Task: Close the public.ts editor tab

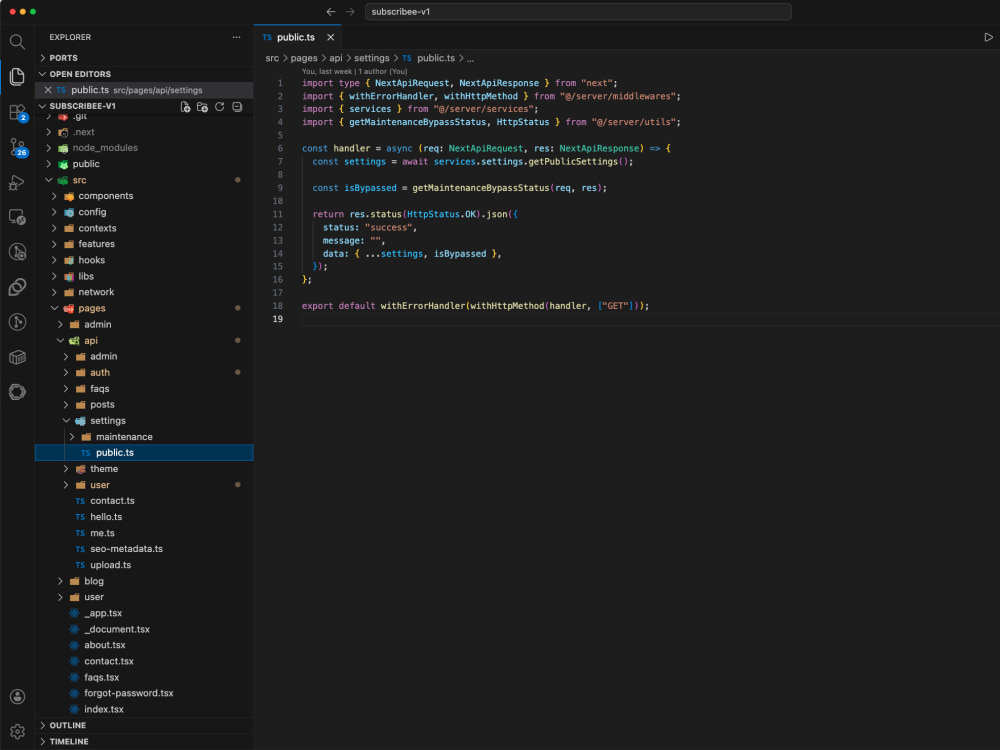Action: coord(330,38)
